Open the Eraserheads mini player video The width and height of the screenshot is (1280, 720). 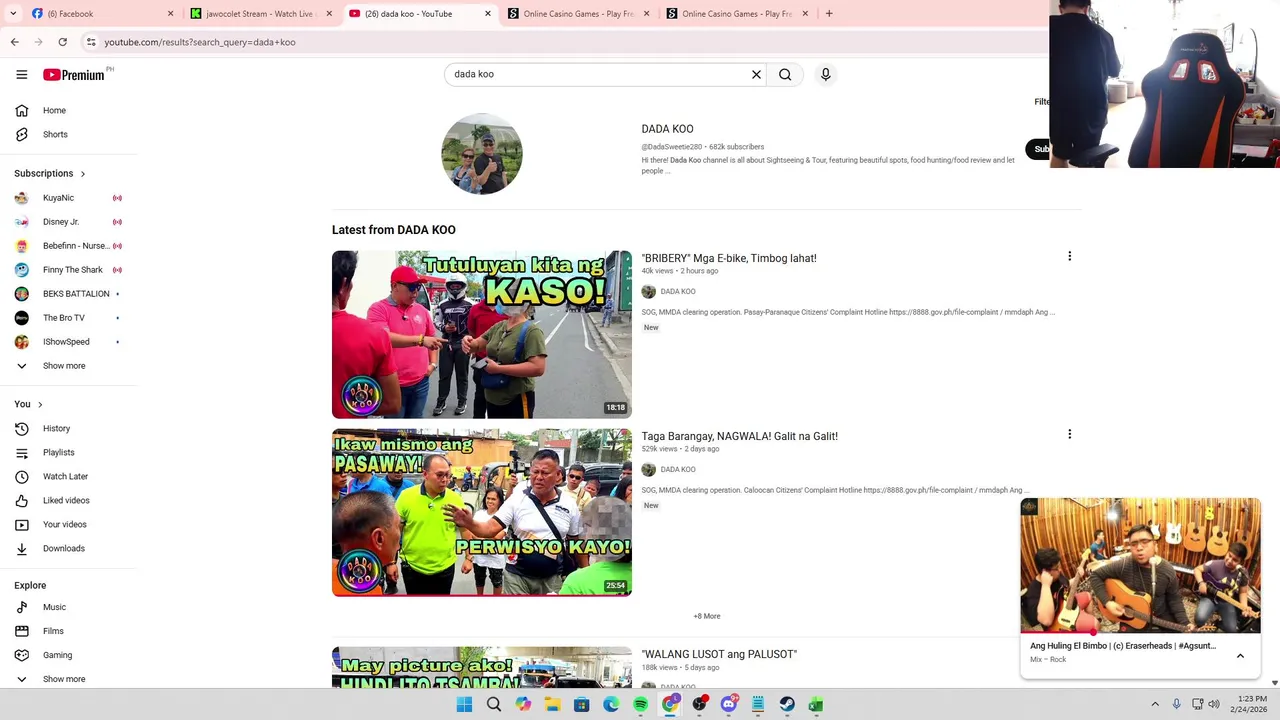[x=1140, y=565]
